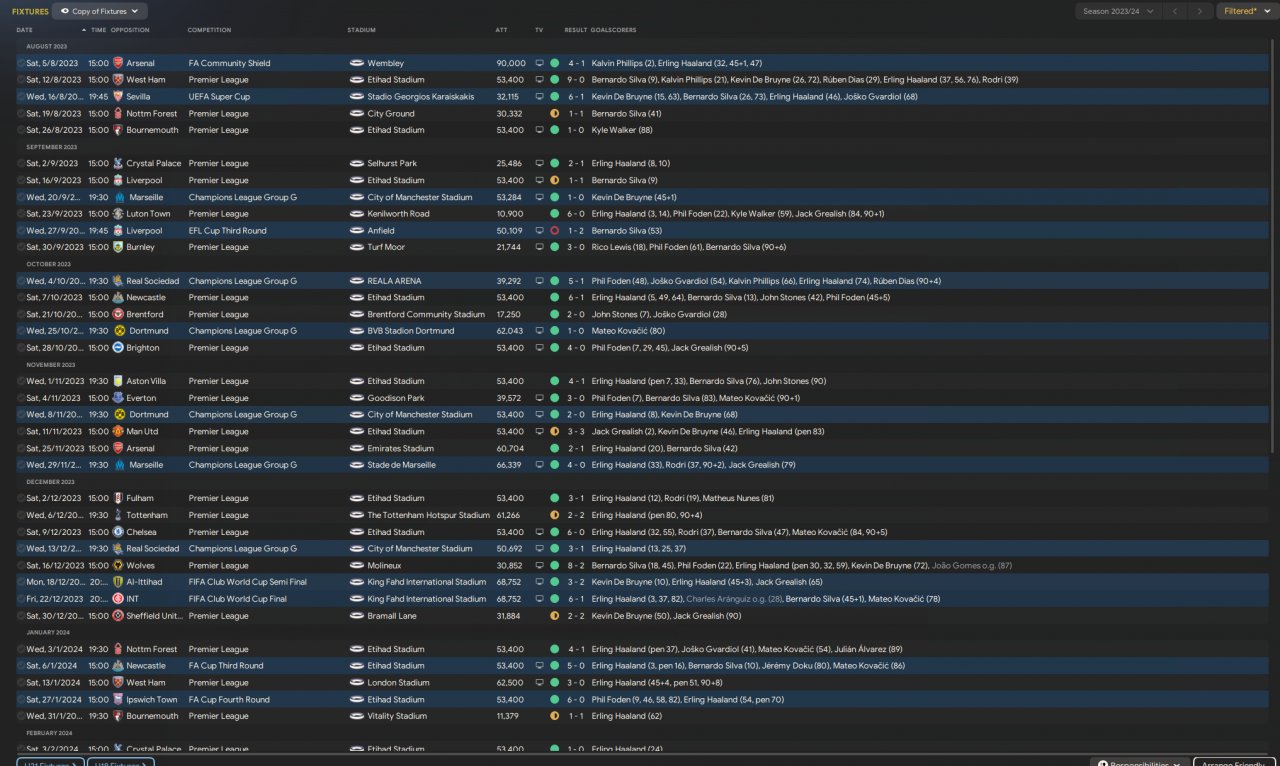Screen dimensions: 1280x766
Task: Click the Al-Ittihad club badge
Action: [x=118, y=582]
